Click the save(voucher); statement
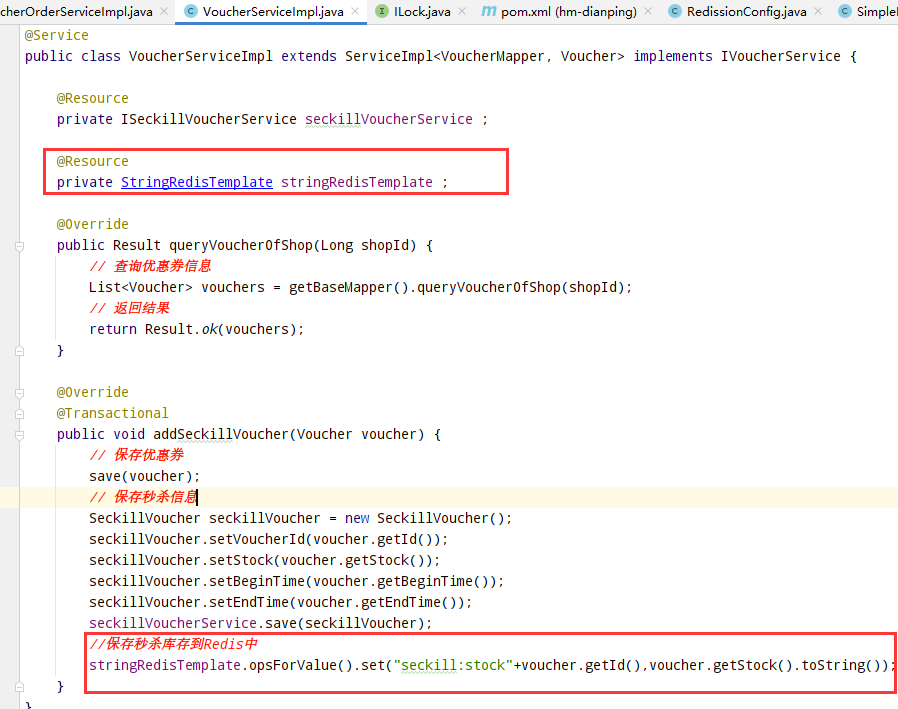The image size is (898, 709). pyautogui.click(x=144, y=476)
